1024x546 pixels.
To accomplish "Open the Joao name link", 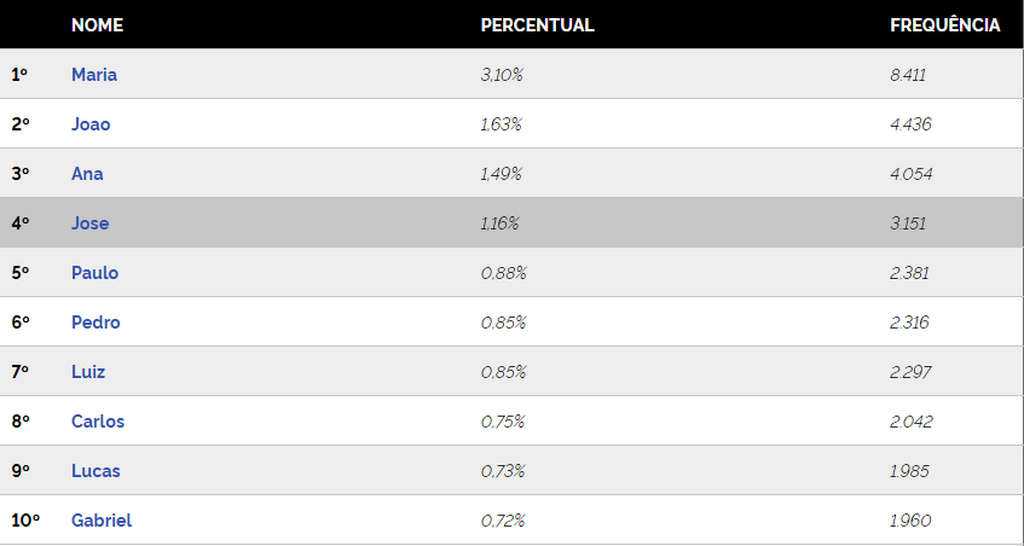I will (x=91, y=125).
